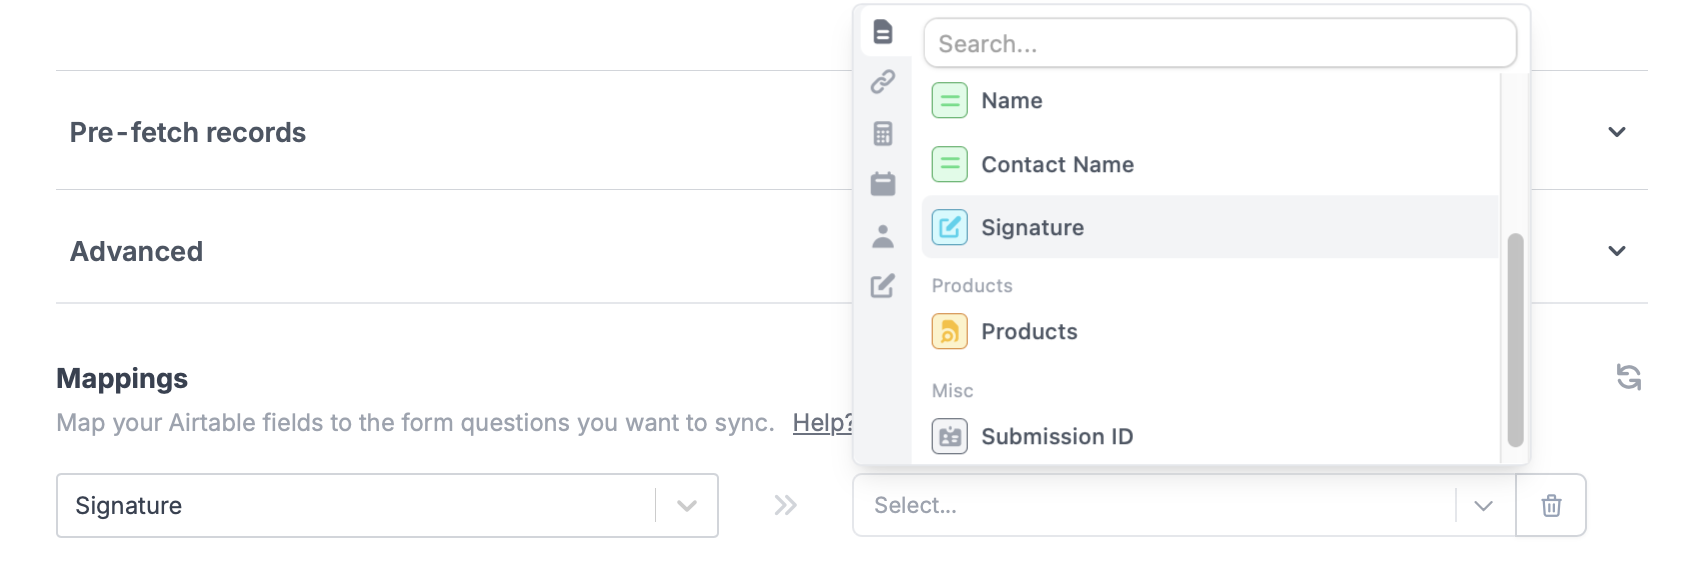Click the document icon in the field type sidebar

(882, 31)
